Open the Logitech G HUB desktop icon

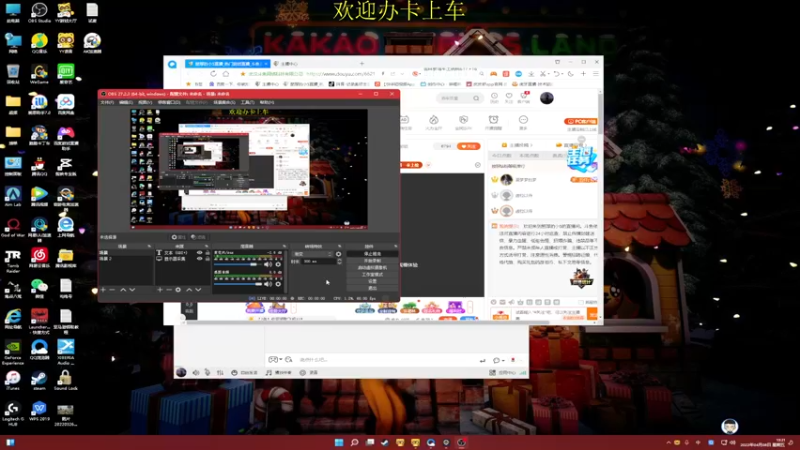[13, 413]
